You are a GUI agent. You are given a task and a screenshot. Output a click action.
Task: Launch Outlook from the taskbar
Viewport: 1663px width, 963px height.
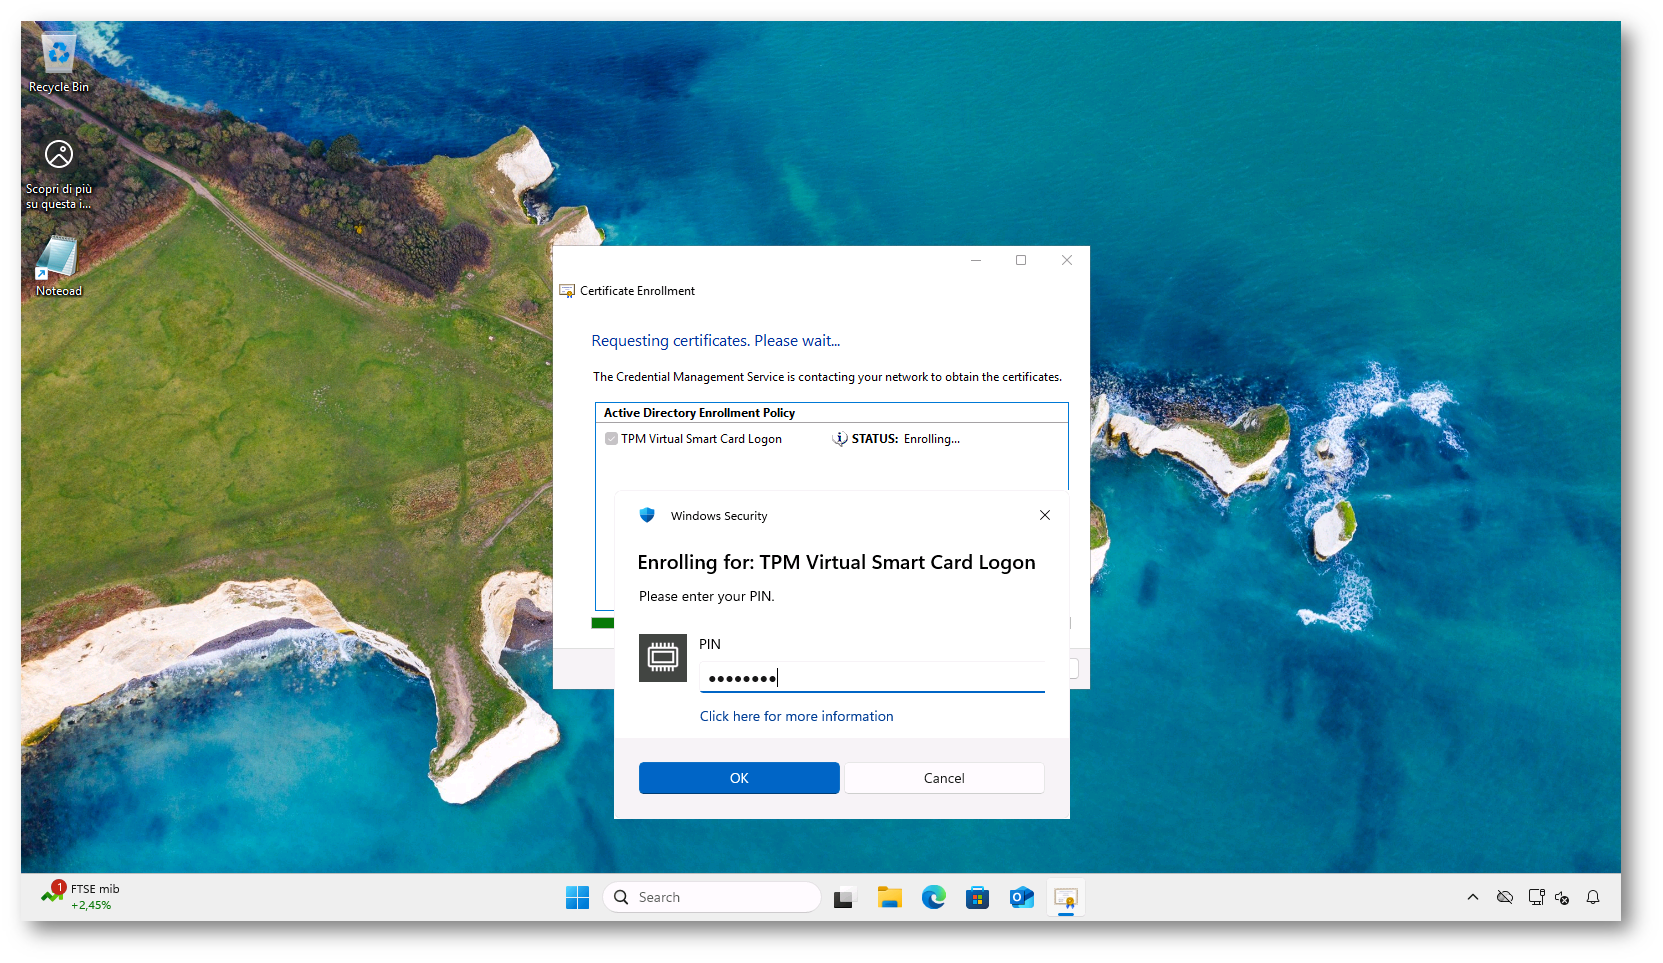pyautogui.click(x=1021, y=898)
